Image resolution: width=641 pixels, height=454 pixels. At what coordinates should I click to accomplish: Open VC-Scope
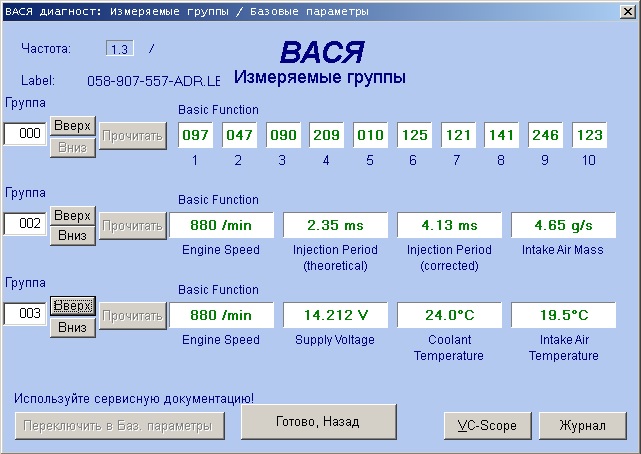(488, 426)
